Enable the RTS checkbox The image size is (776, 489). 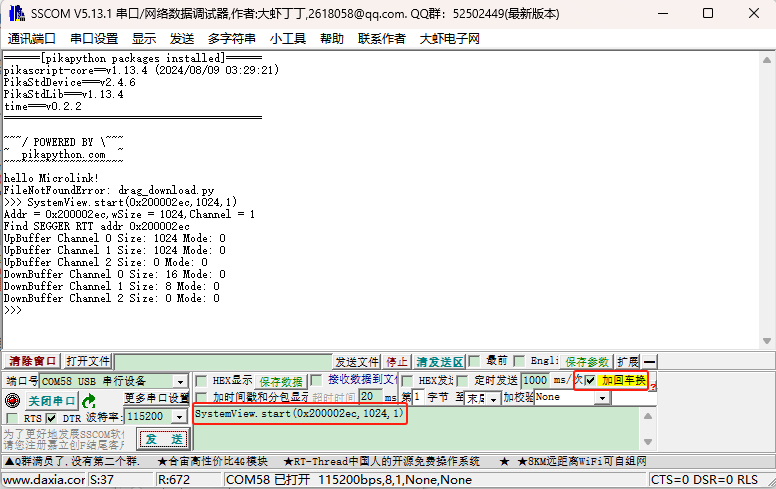[x=12, y=418]
